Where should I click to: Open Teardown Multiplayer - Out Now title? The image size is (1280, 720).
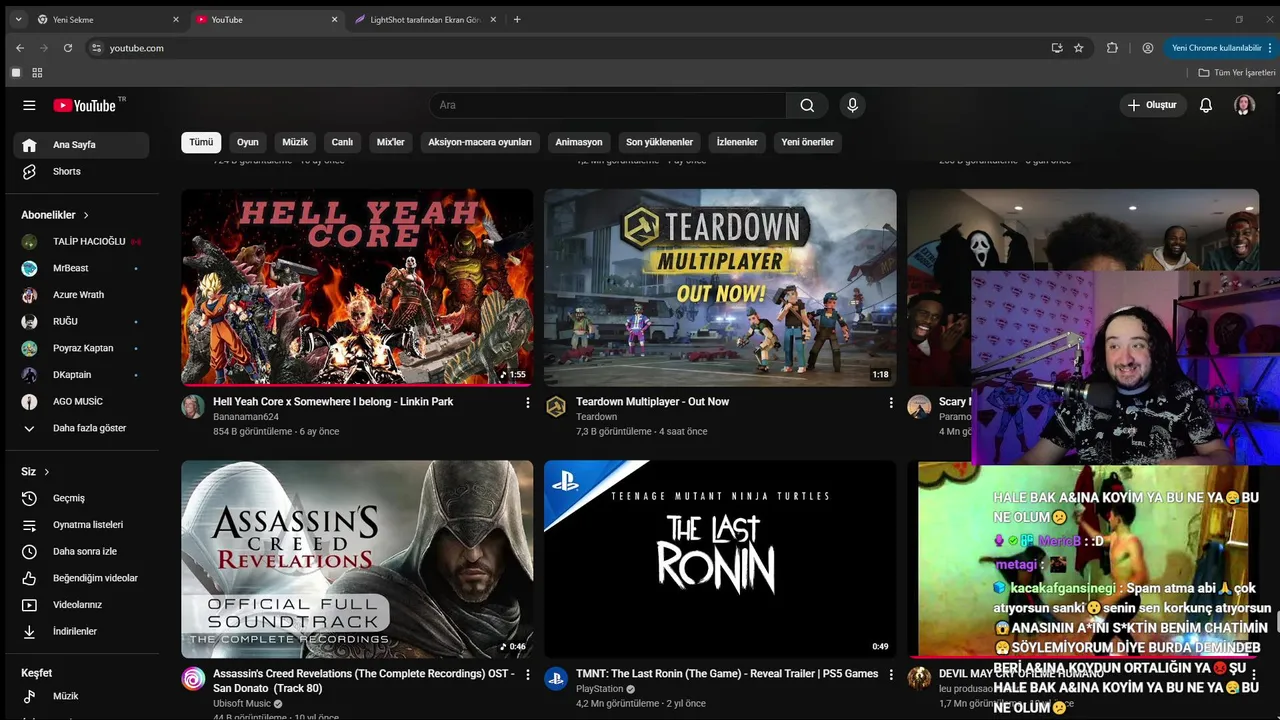point(652,402)
